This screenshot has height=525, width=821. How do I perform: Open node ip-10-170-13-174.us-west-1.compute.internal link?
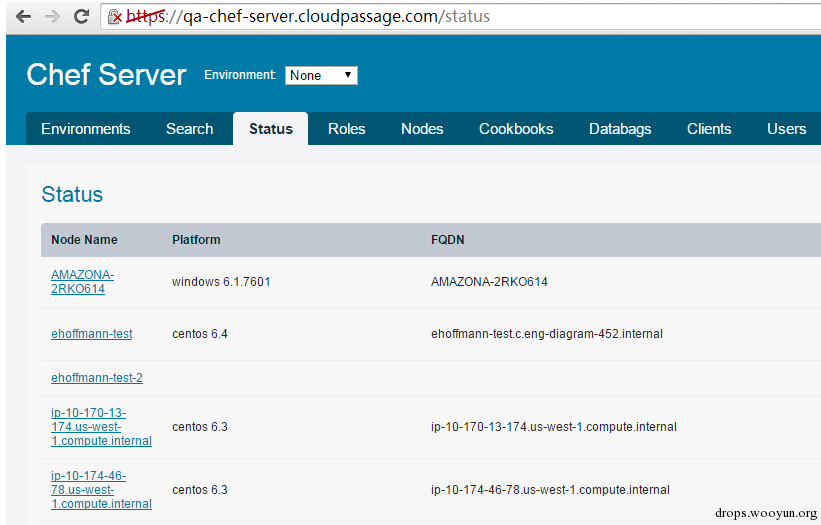click(101, 427)
